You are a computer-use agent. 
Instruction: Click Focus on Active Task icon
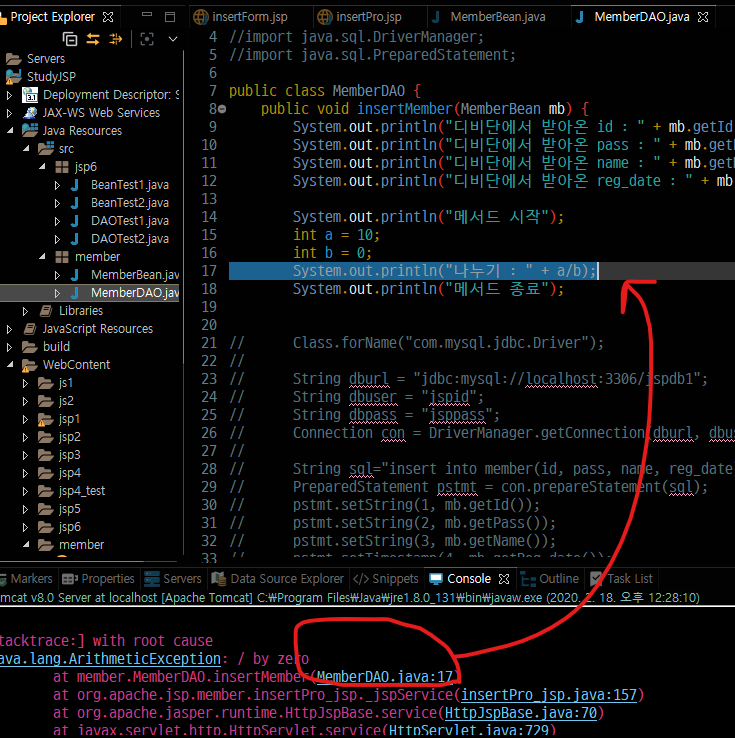[x=147, y=39]
